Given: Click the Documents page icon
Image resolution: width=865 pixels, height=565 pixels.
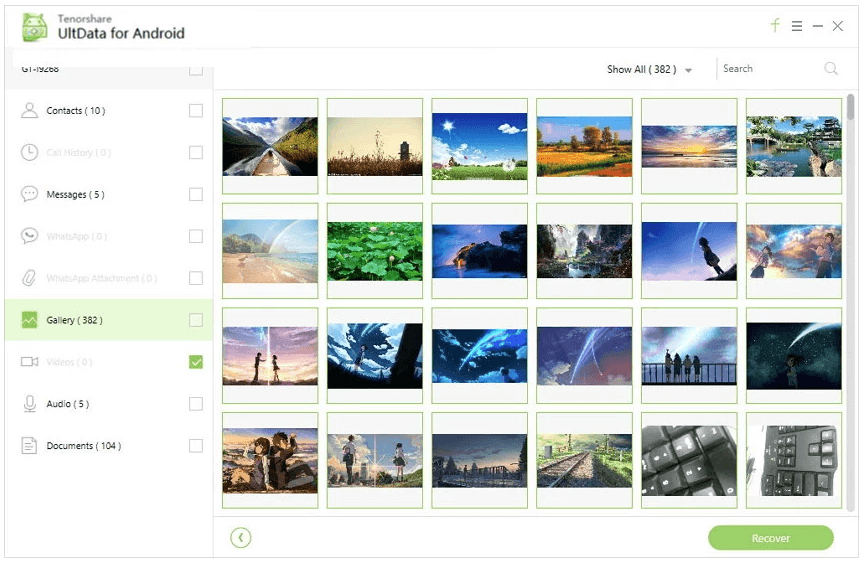Looking at the screenshot, I should point(29,446).
